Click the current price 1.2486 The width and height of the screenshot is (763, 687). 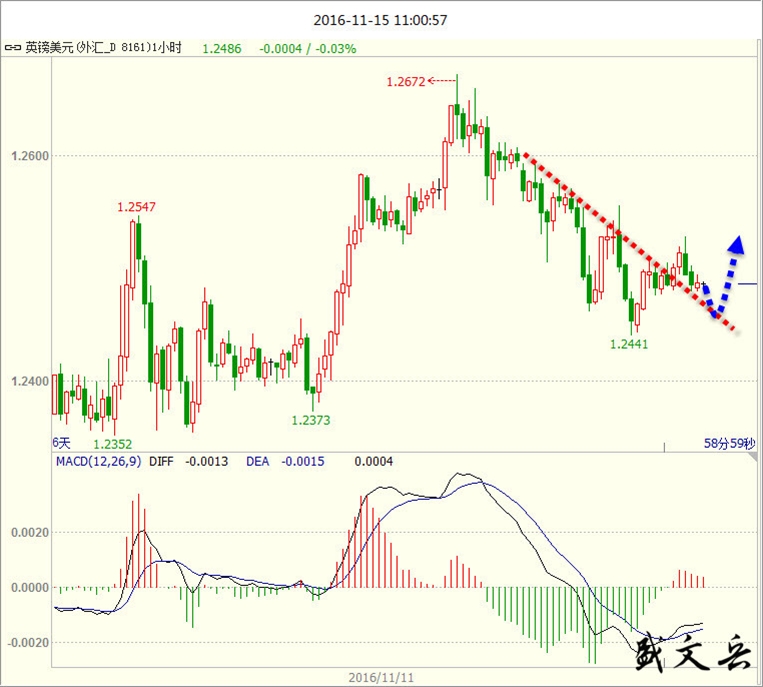point(222,49)
